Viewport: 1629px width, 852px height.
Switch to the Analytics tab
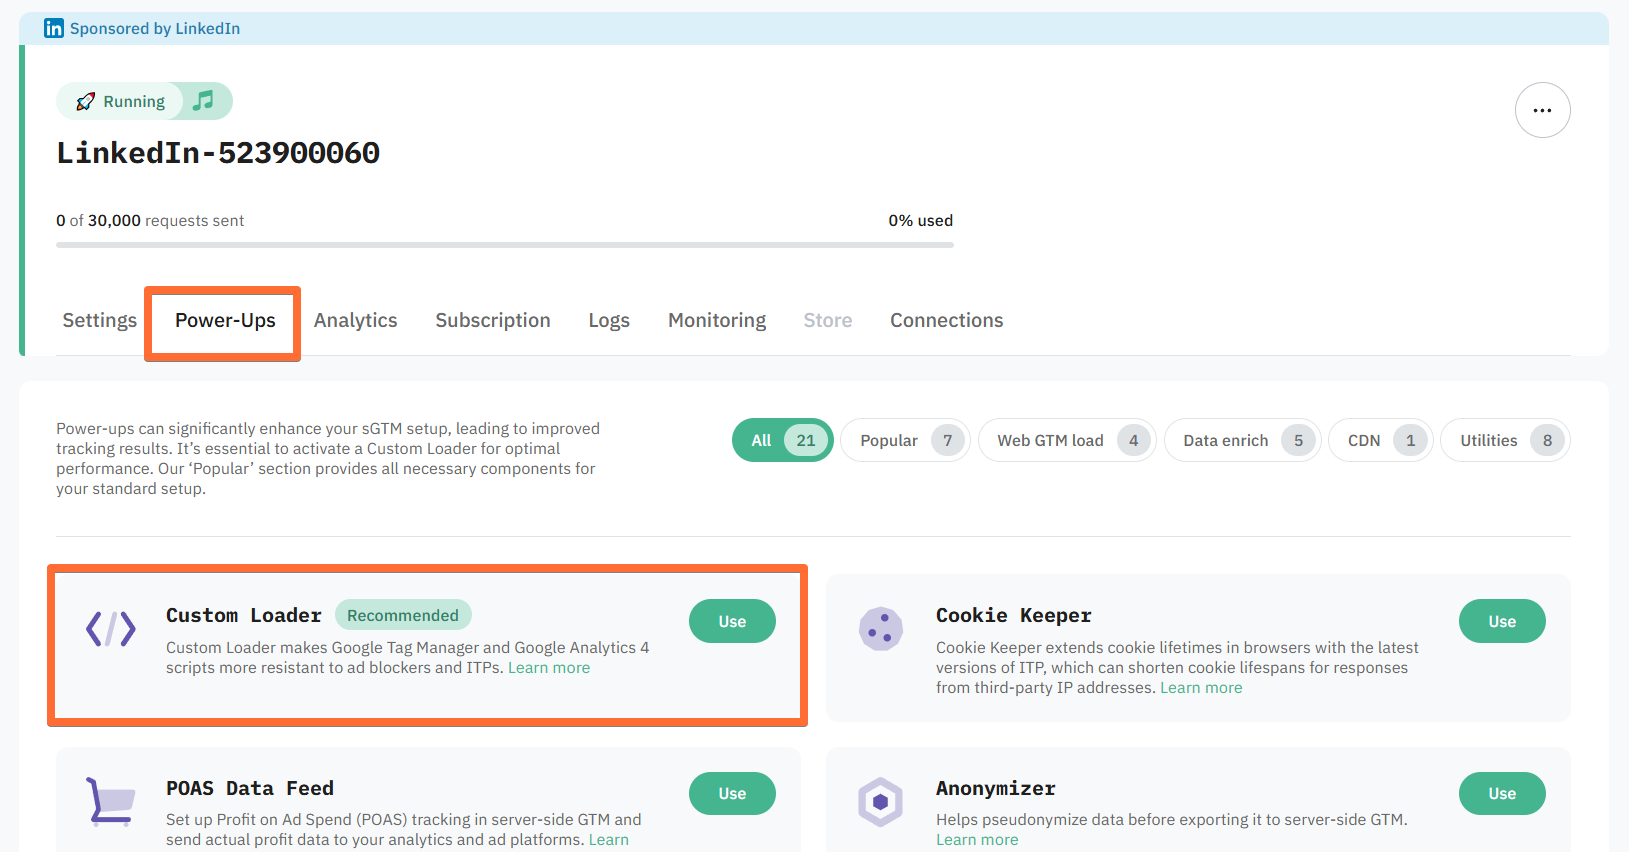tap(355, 320)
